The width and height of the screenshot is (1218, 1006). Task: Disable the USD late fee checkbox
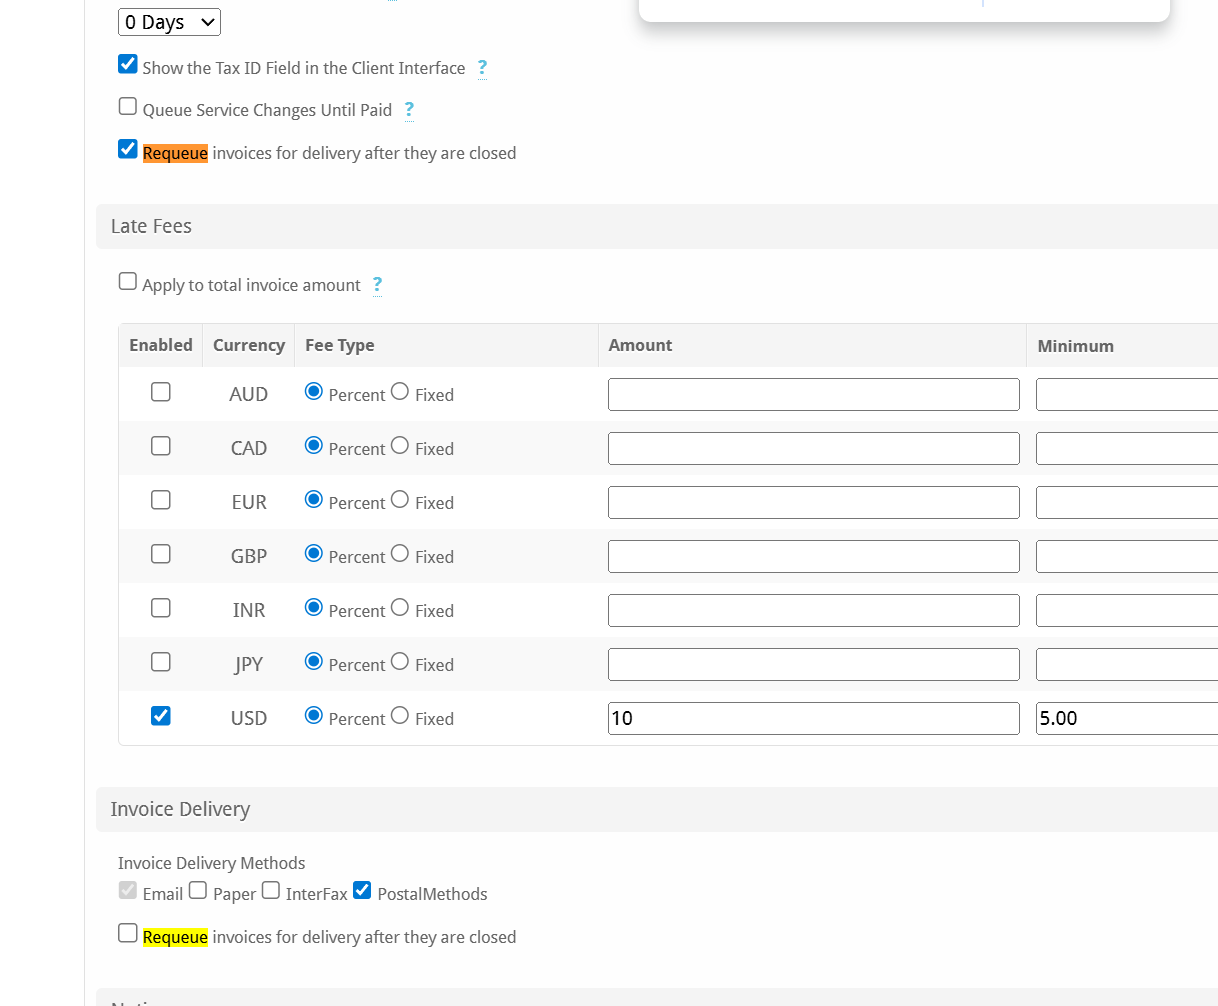click(161, 716)
